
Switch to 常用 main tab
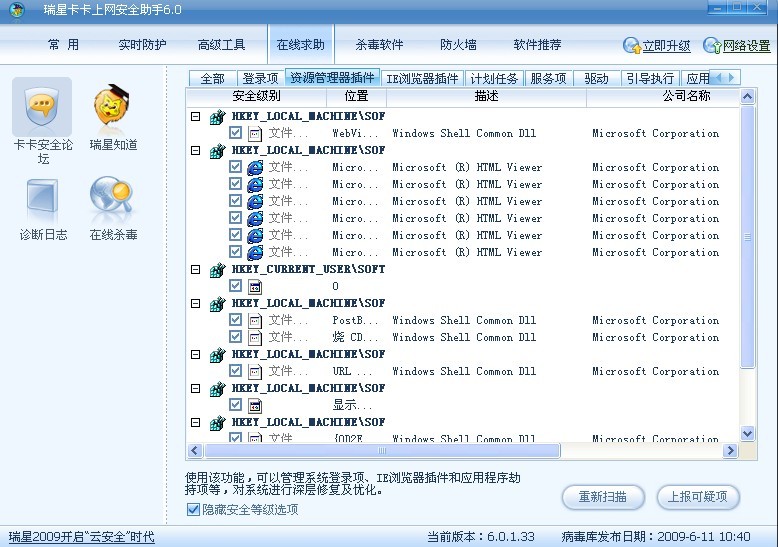tap(64, 45)
